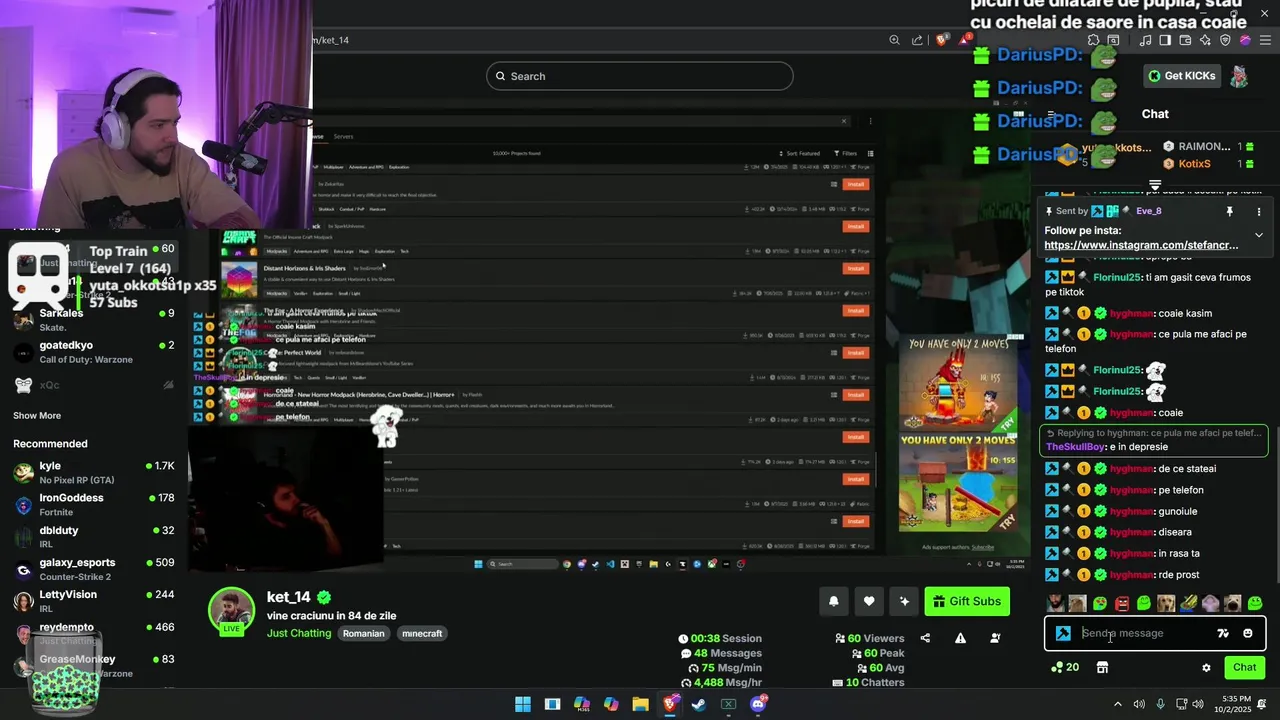Click Brave VPN shield icon in toolbar

pyautogui.click(x=1225, y=40)
